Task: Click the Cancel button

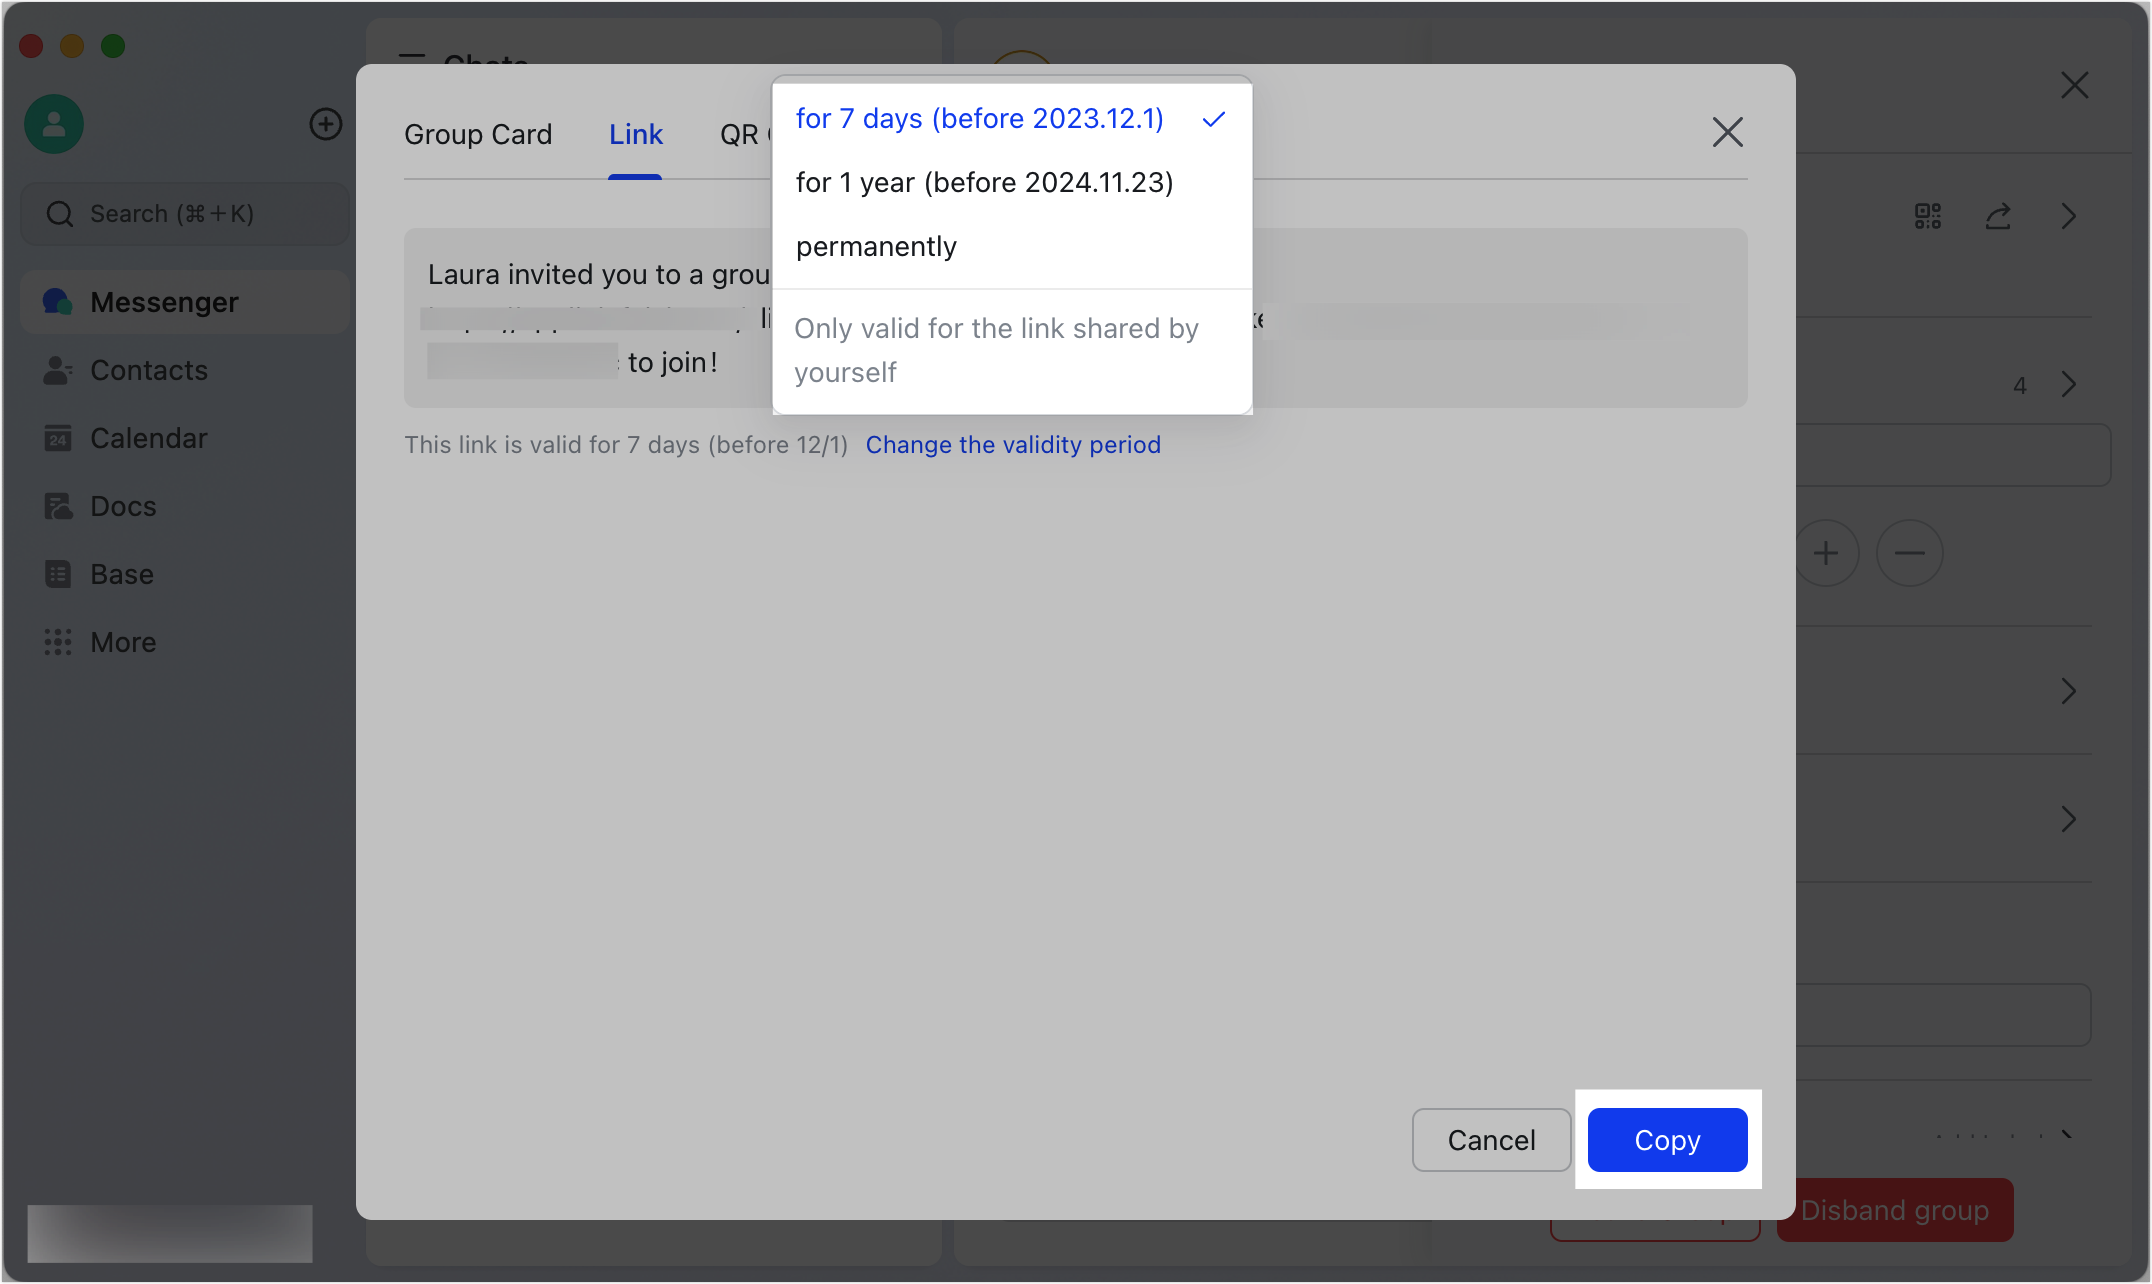Action: click(x=1491, y=1139)
